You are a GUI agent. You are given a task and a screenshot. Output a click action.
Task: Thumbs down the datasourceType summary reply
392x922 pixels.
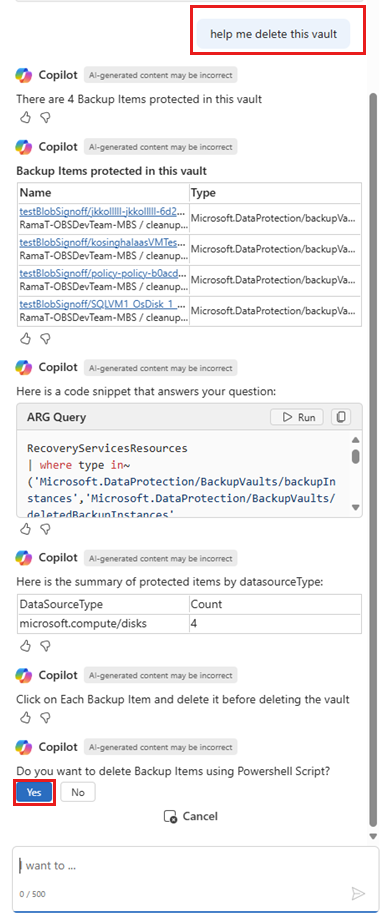pos(45,646)
